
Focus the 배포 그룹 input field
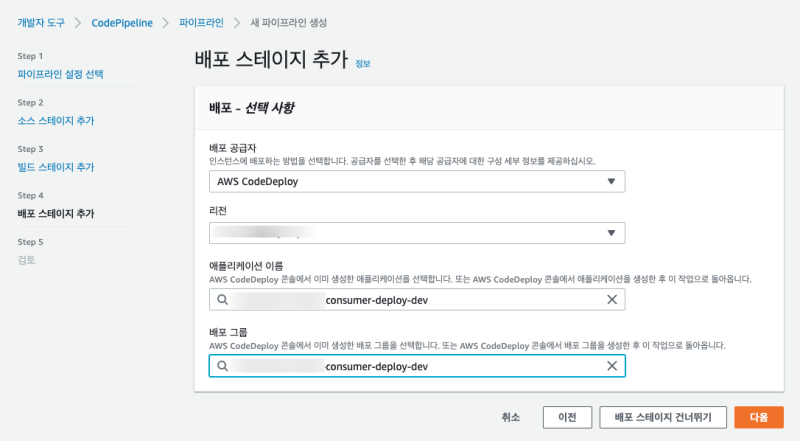point(417,366)
